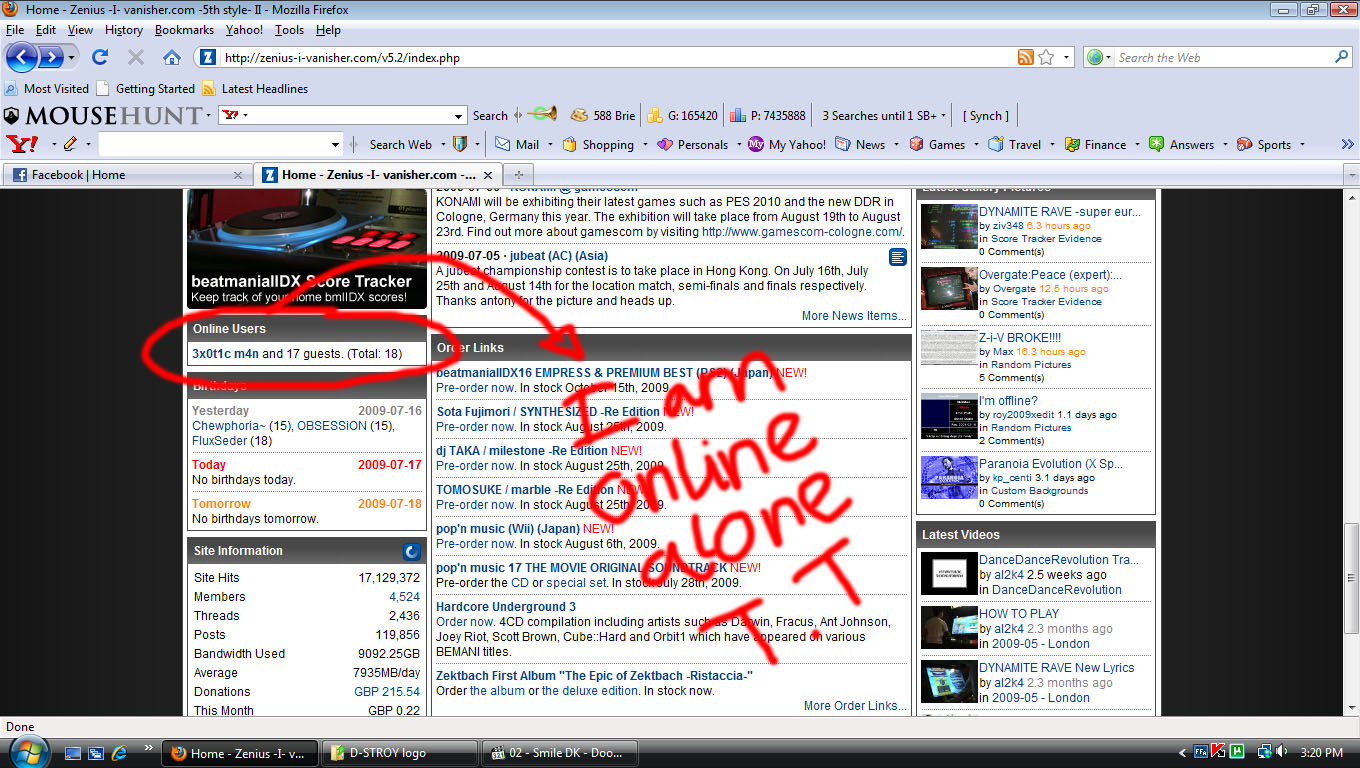1360x768 pixels.
Task: Switch to the Facebook | Home tab
Action: (x=127, y=175)
